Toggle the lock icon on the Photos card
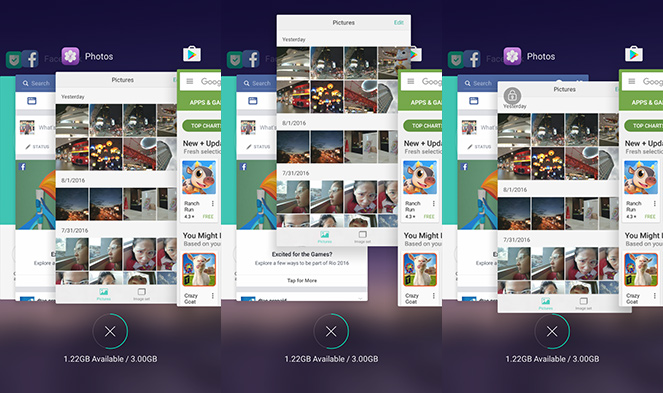 (512, 96)
